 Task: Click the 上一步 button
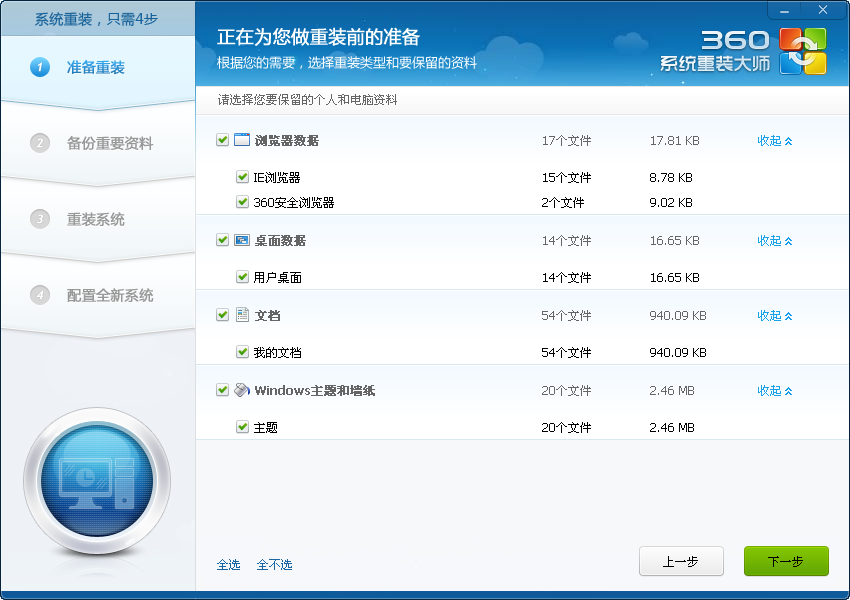point(680,561)
